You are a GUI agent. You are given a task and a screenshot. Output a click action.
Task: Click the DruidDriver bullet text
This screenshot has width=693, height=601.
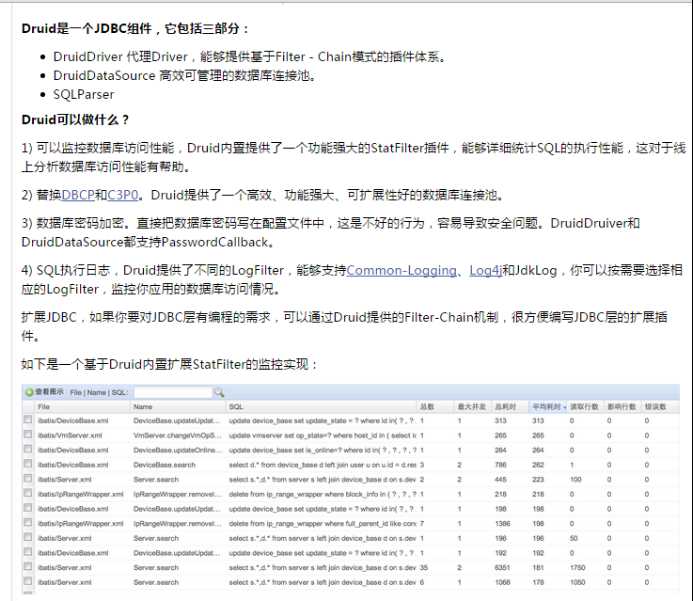(250, 57)
